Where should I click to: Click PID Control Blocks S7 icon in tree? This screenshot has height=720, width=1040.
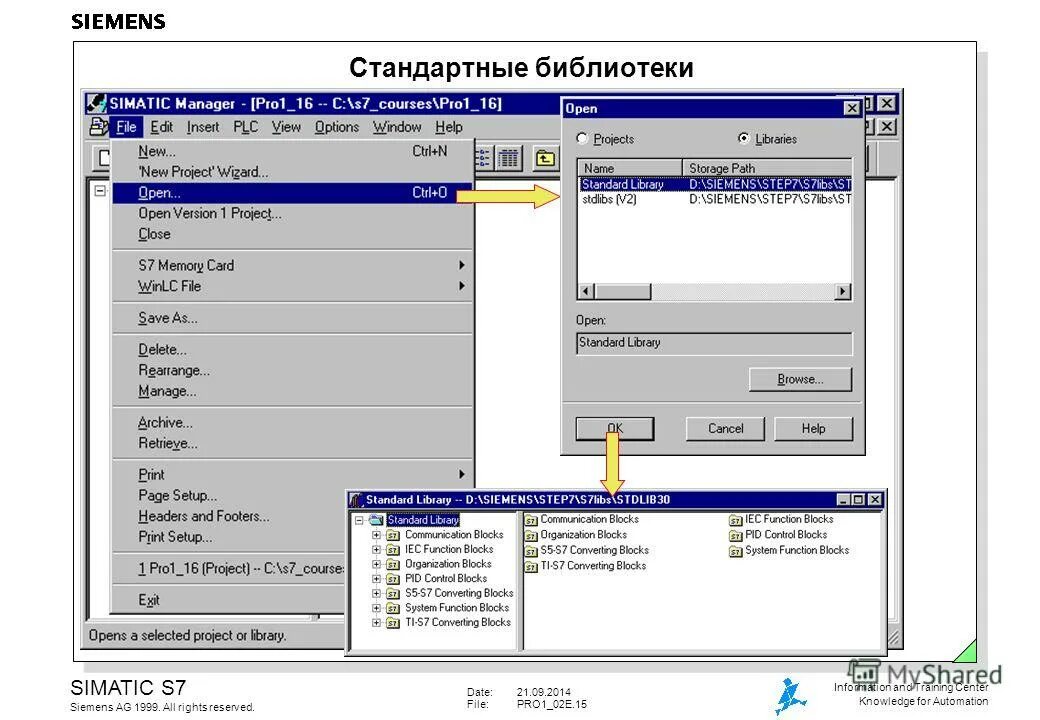coord(393,578)
